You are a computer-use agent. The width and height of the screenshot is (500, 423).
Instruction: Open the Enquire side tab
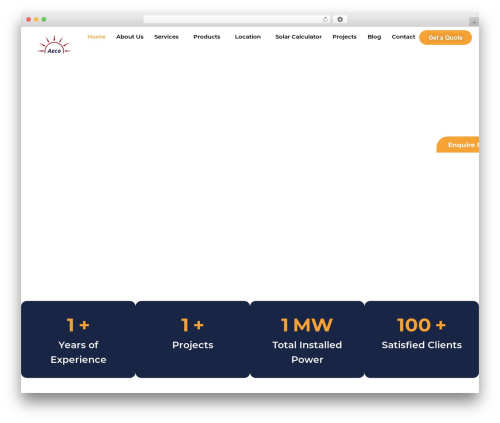click(458, 145)
